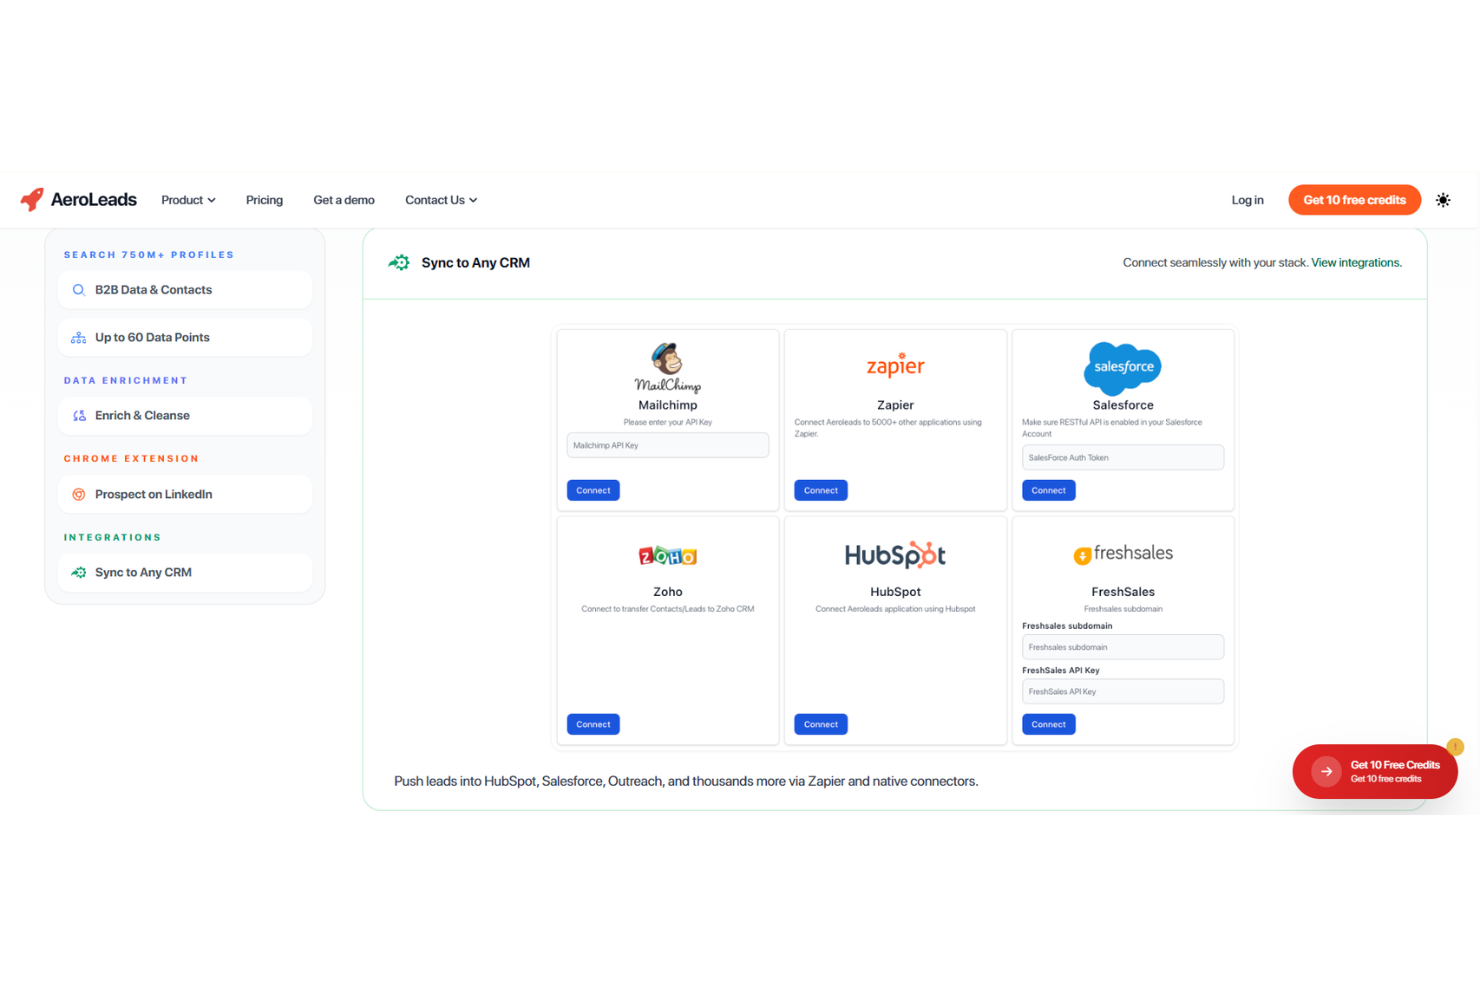Click the green sync icon in the panel header
The image size is (1480, 987).
[x=399, y=262]
